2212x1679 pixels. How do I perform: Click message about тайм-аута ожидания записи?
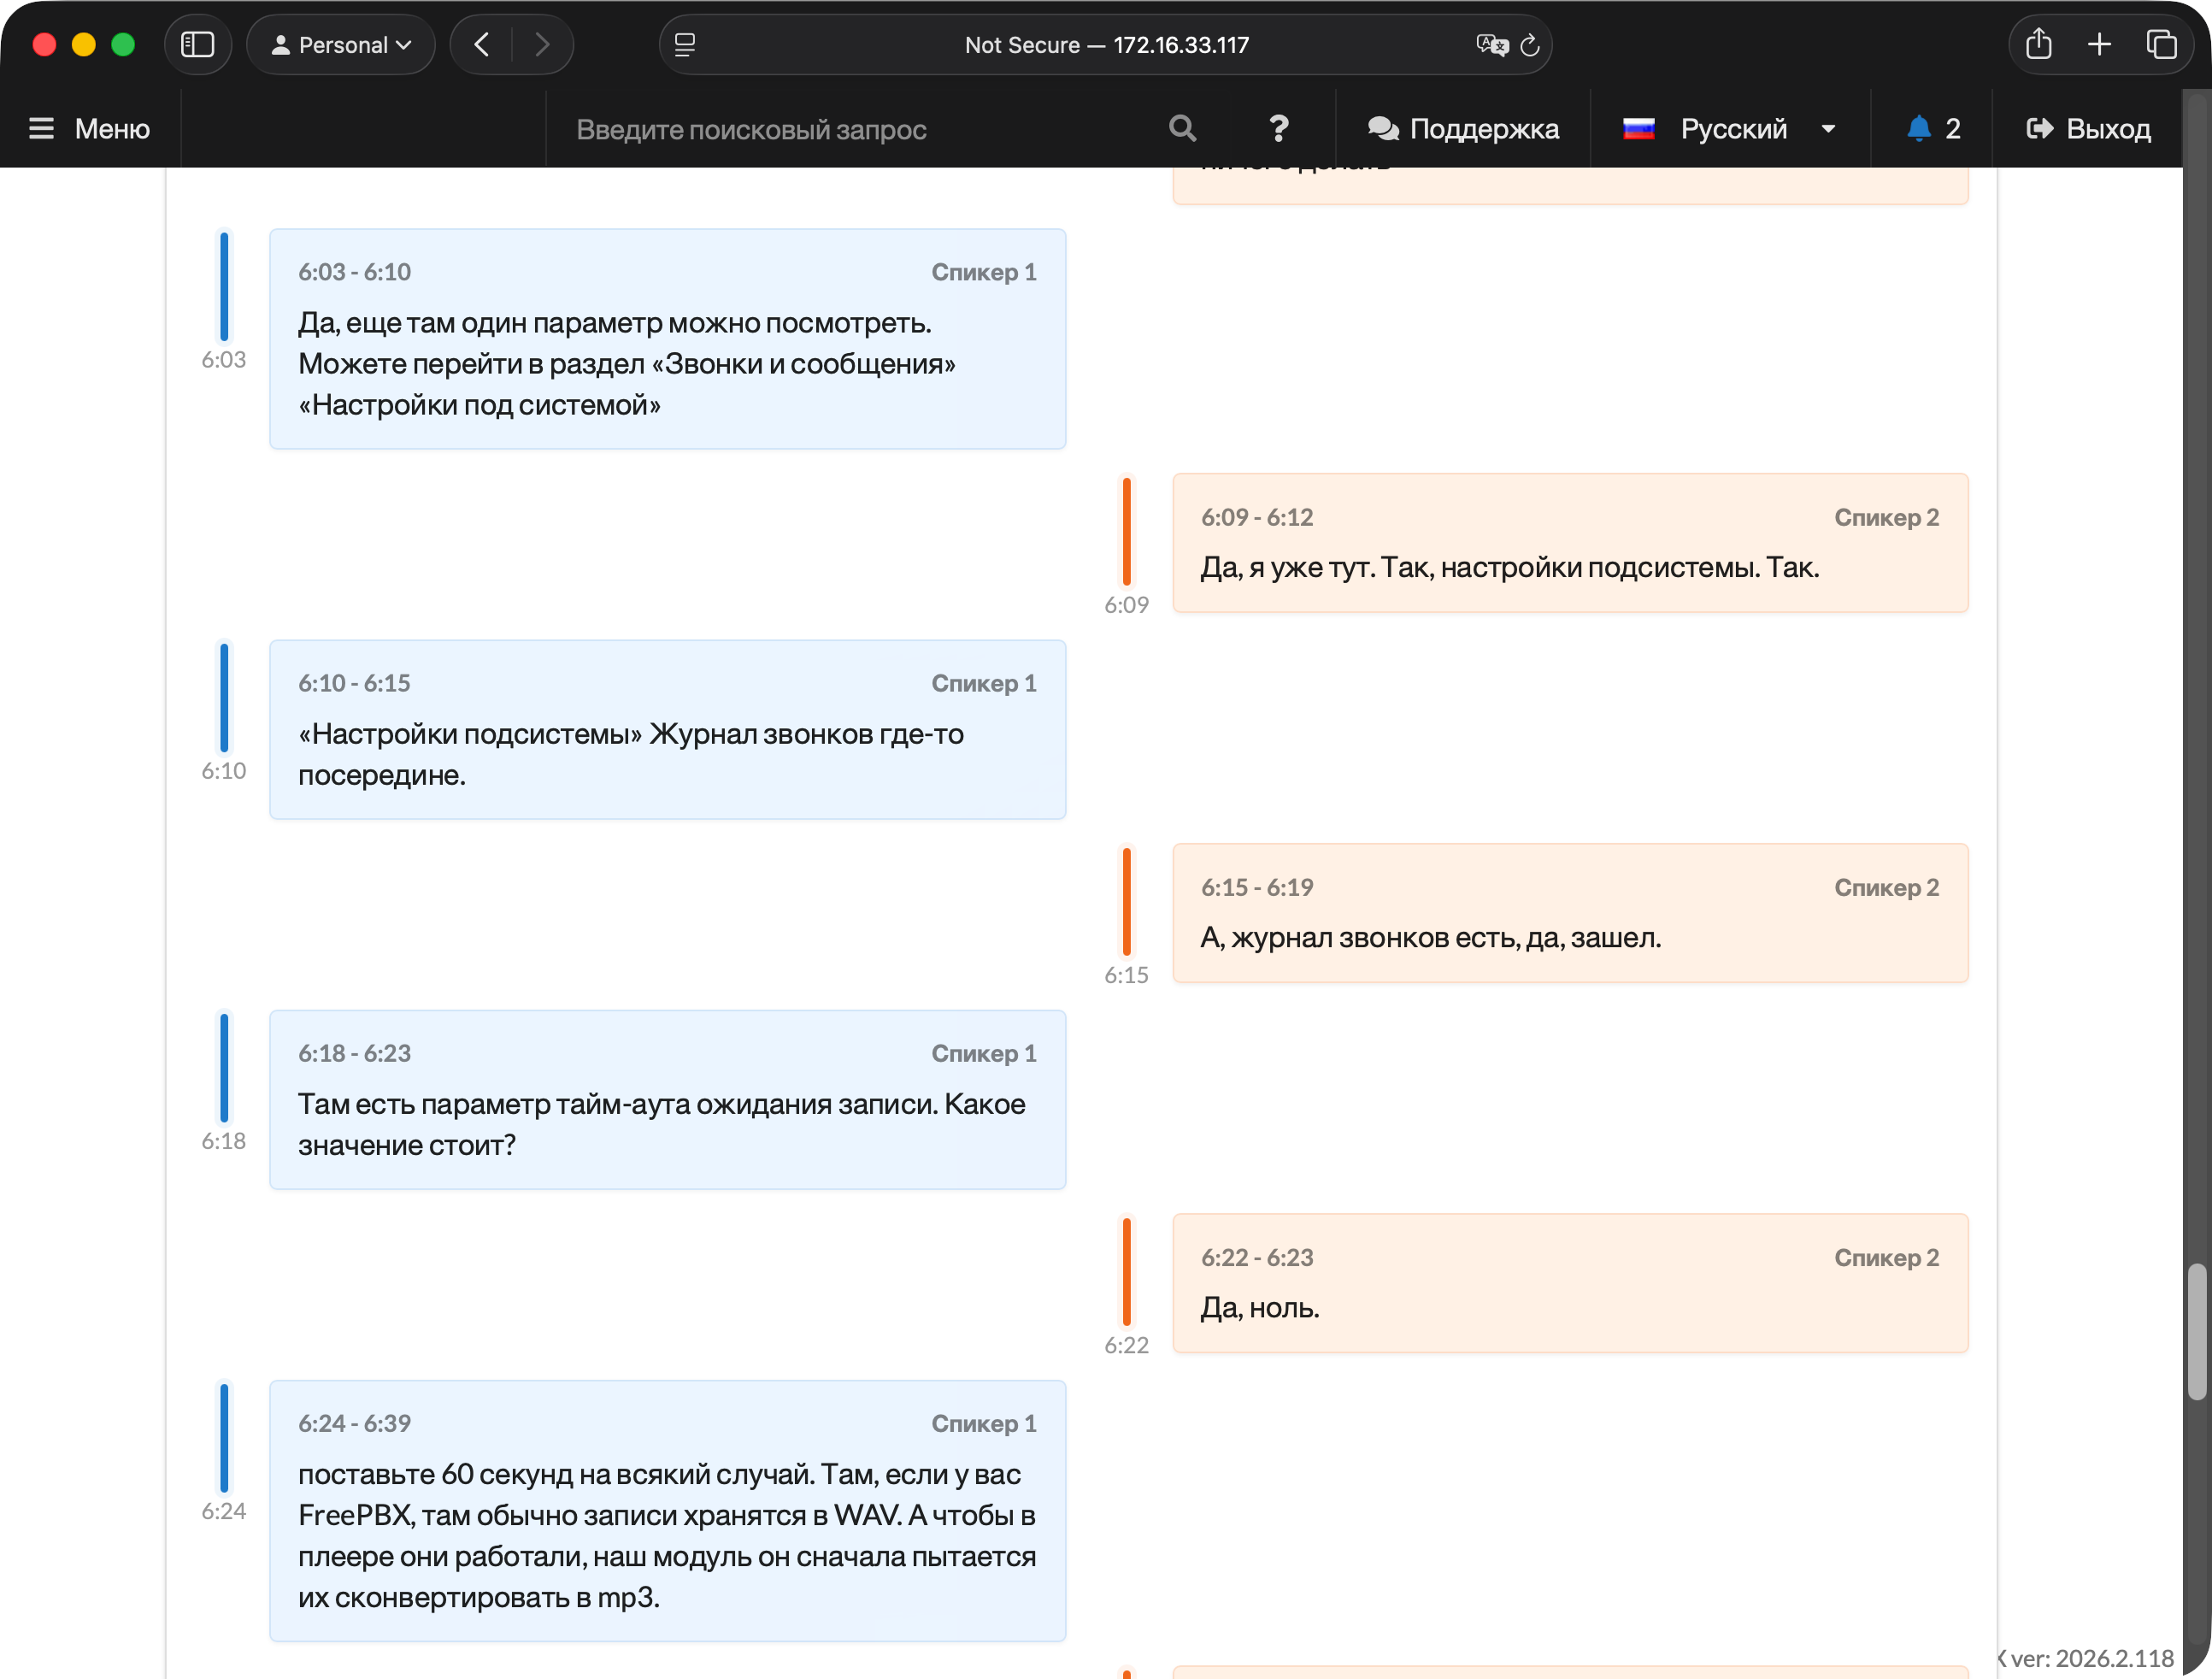(667, 1100)
